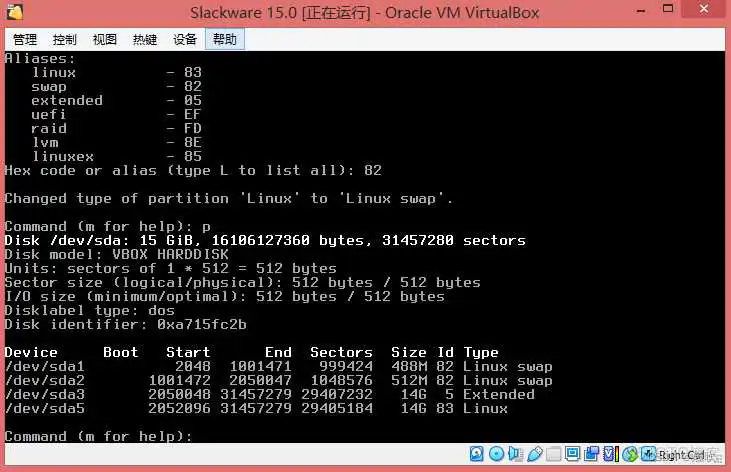Click the 'linuxex' alias line
Viewport: 731px width, 472px height.
[x=117, y=157]
